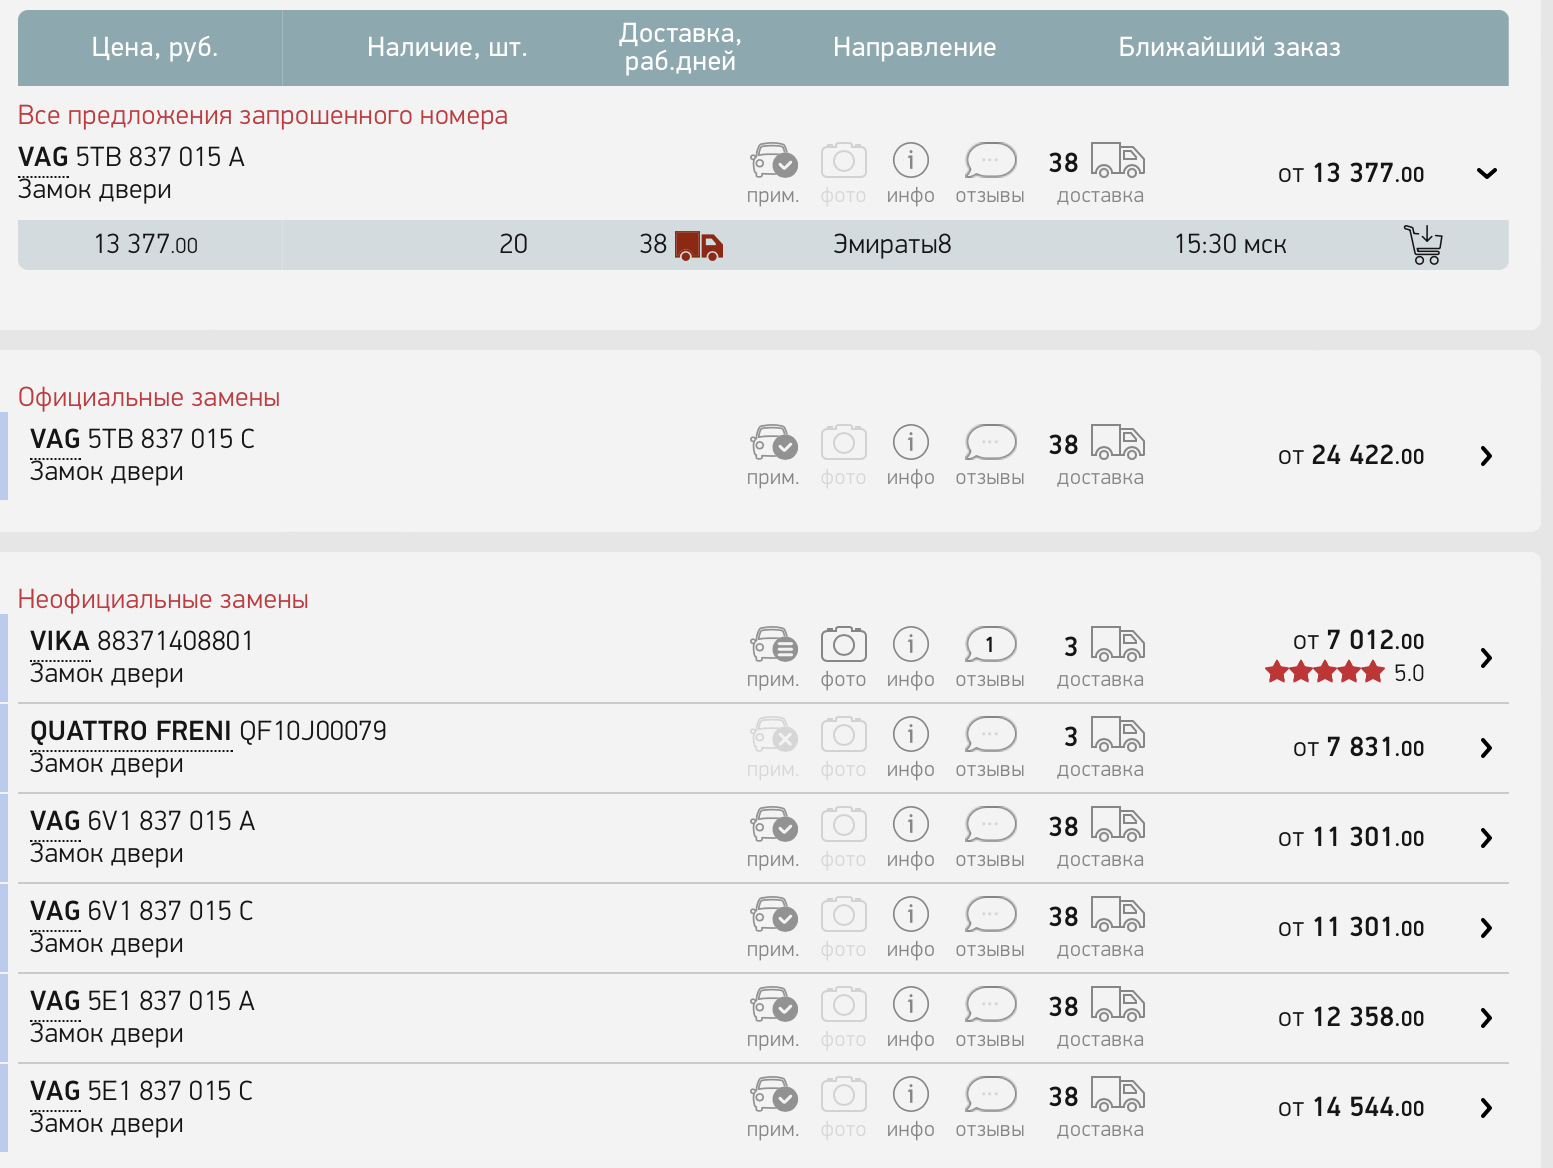Open applicability car icon for 6V1 837 015 A
The height and width of the screenshot is (1168, 1553).
pyautogui.click(x=774, y=825)
